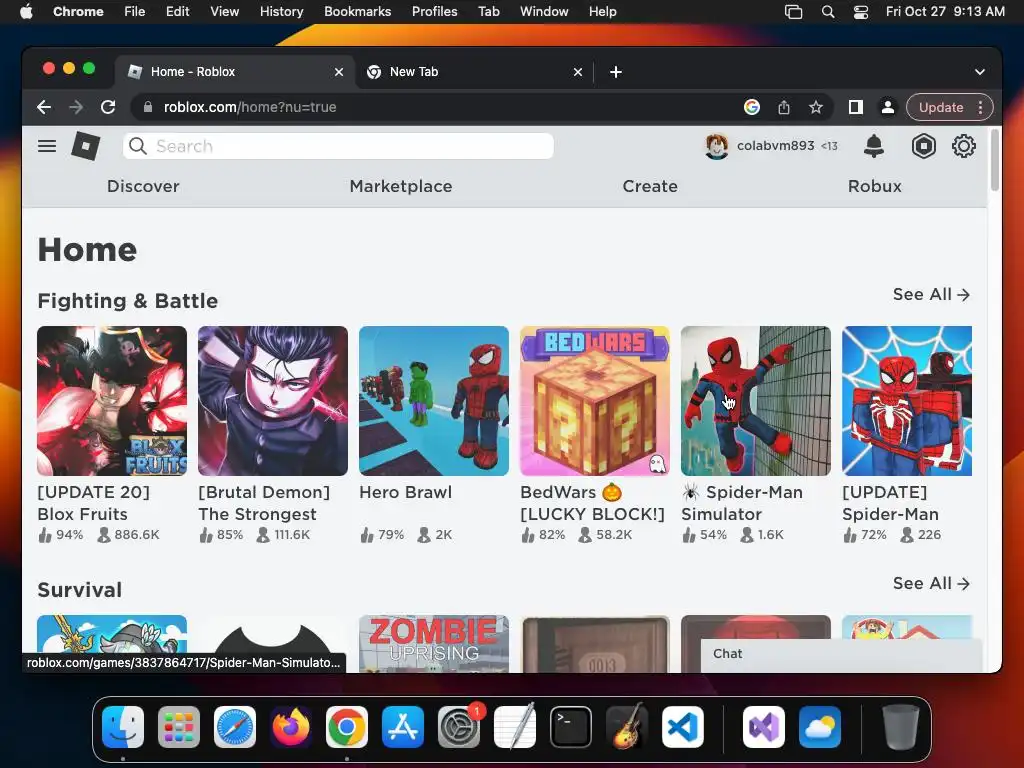
Task: Bookmark this page with star icon
Action: coord(816,107)
